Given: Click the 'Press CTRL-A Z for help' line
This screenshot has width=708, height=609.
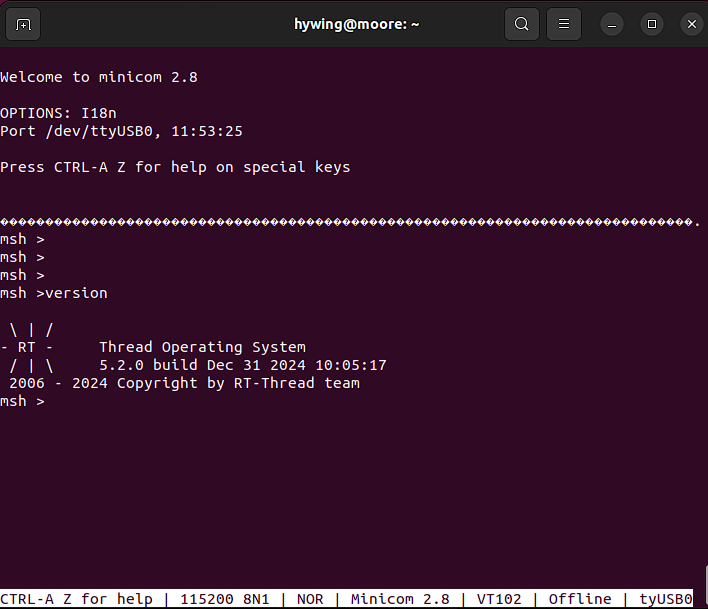Looking at the screenshot, I should point(175,167).
